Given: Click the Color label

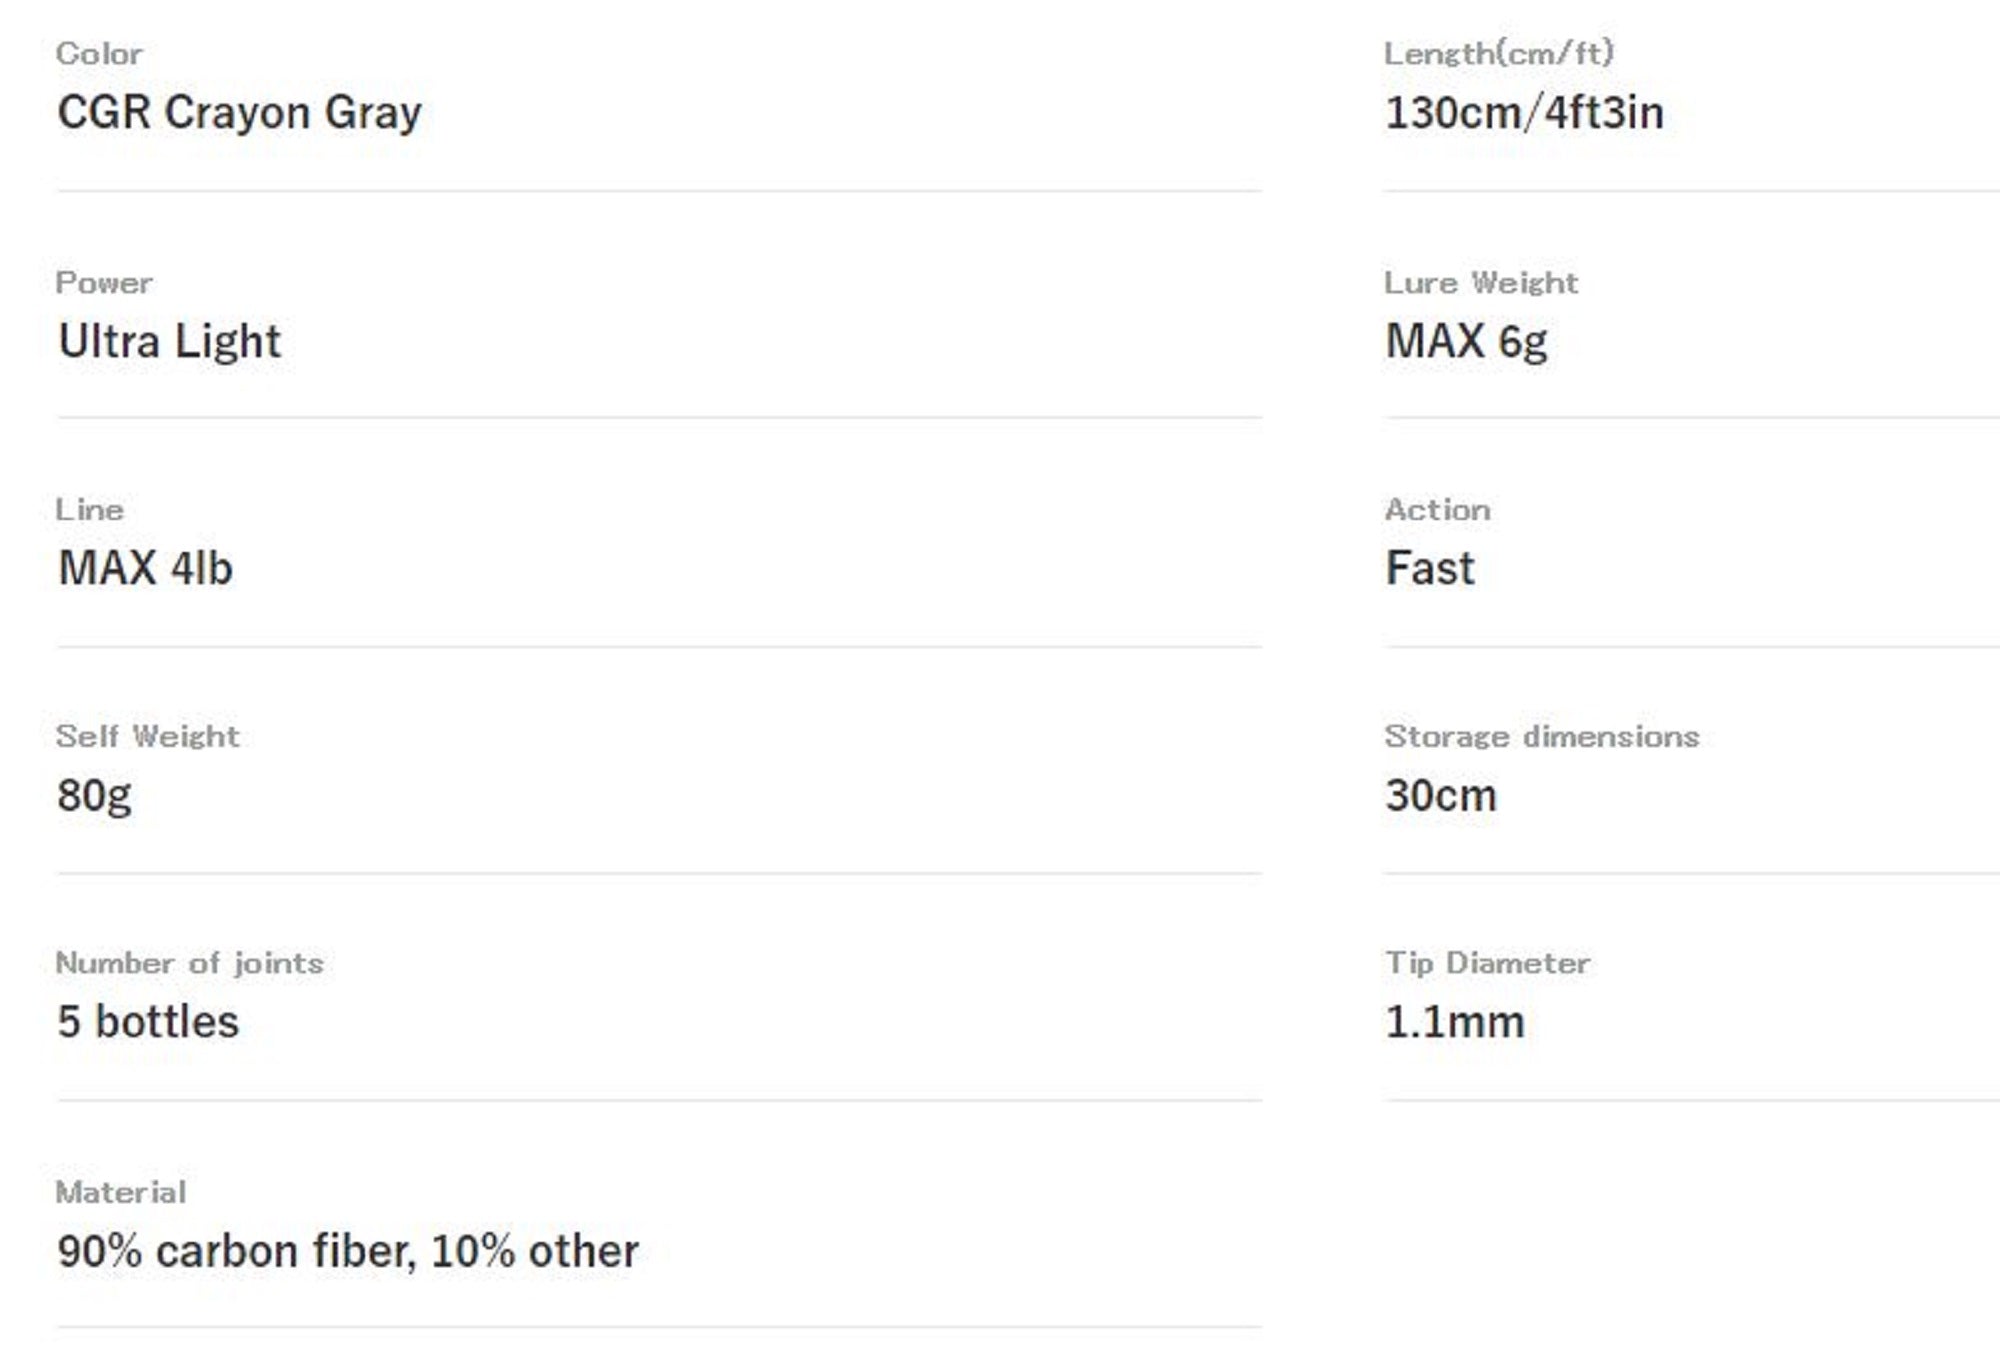Looking at the screenshot, I should (99, 54).
